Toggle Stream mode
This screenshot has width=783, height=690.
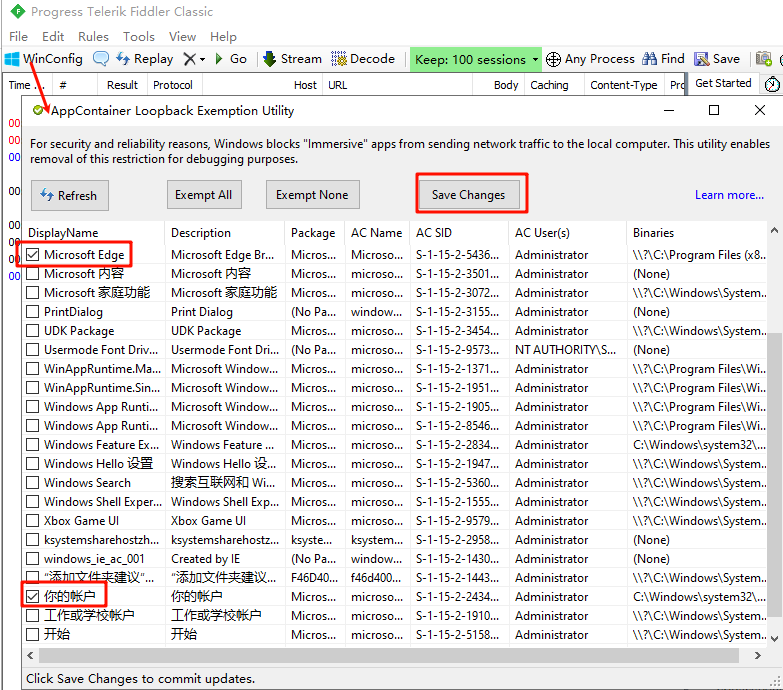292,59
